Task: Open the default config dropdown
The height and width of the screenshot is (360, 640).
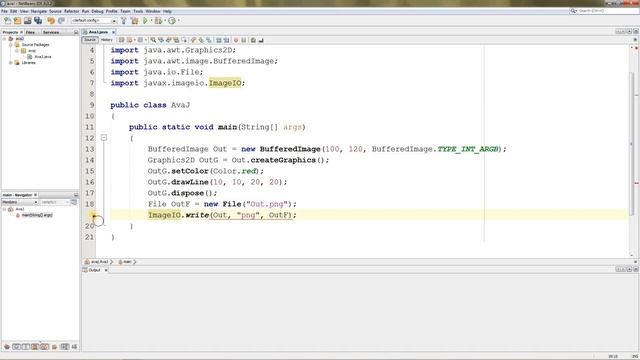Action: click(x=94, y=20)
